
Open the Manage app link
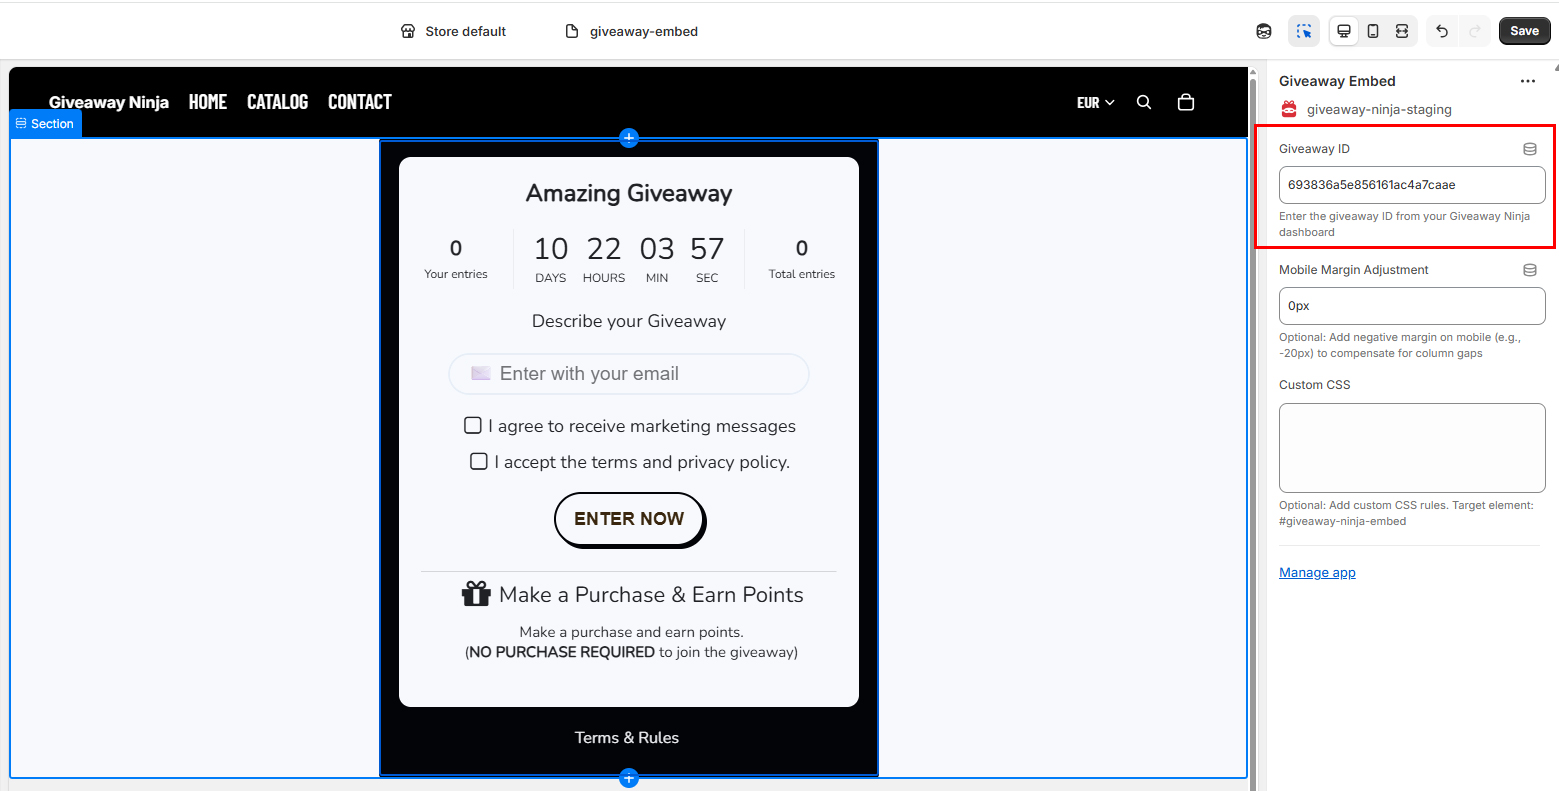(x=1317, y=572)
